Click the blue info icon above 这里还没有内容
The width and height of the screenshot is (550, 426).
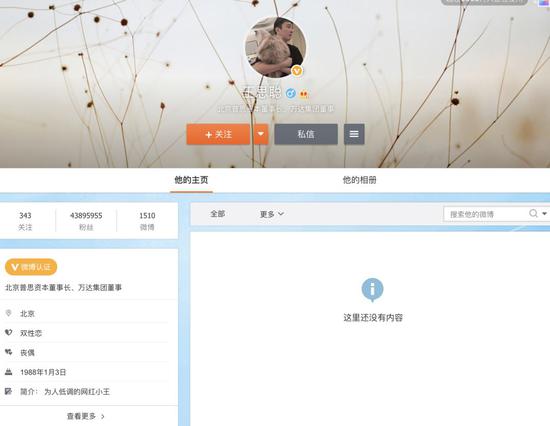373,290
